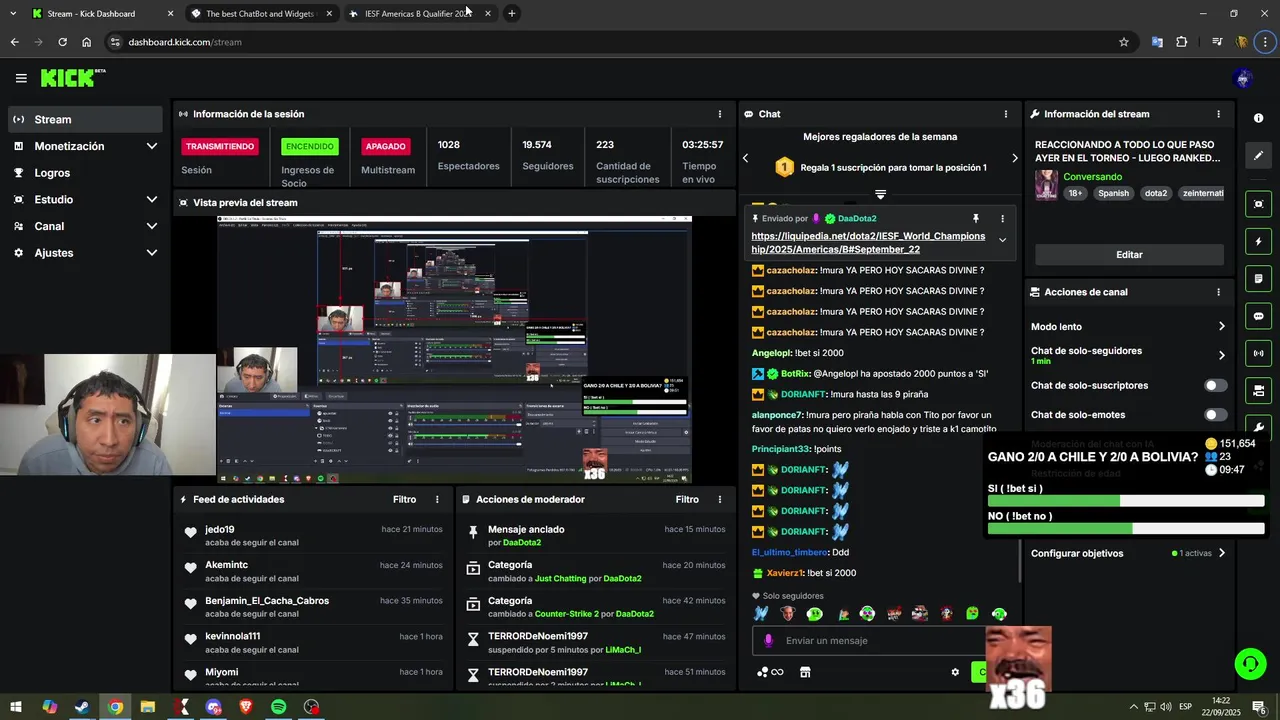Viewport: 1280px width, 720px height.
Task: Click the TRANSMITIENDO session badge
Action: point(220,147)
